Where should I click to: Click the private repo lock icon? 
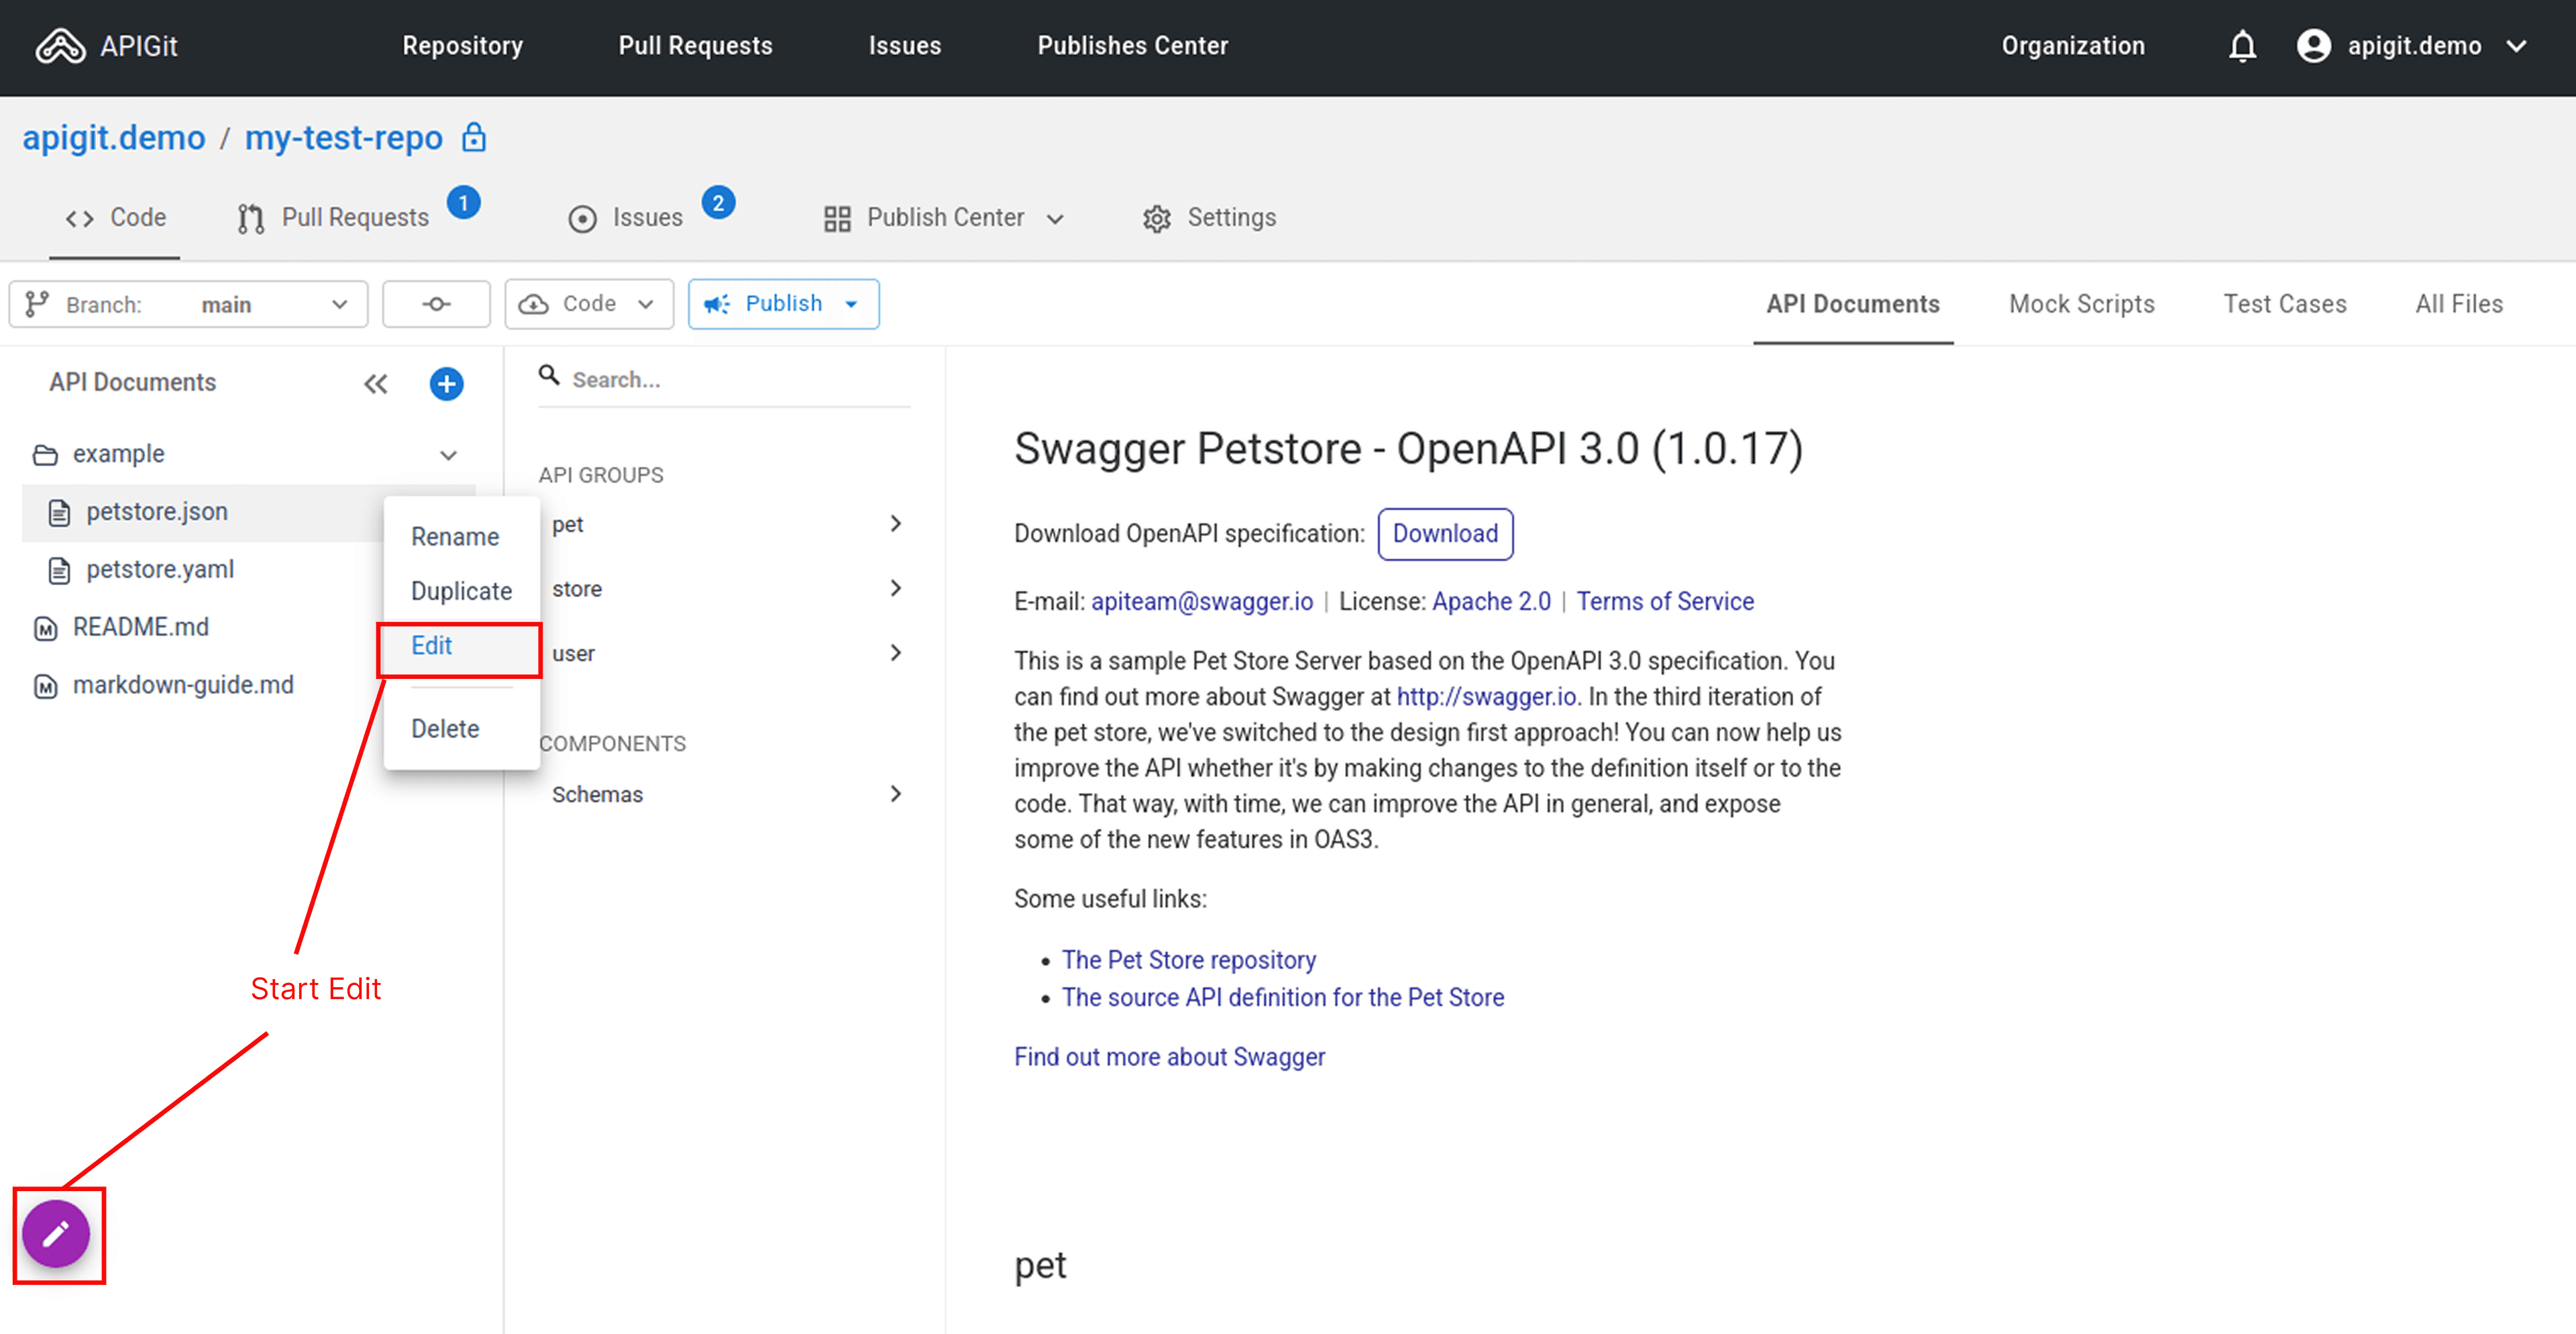click(474, 137)
